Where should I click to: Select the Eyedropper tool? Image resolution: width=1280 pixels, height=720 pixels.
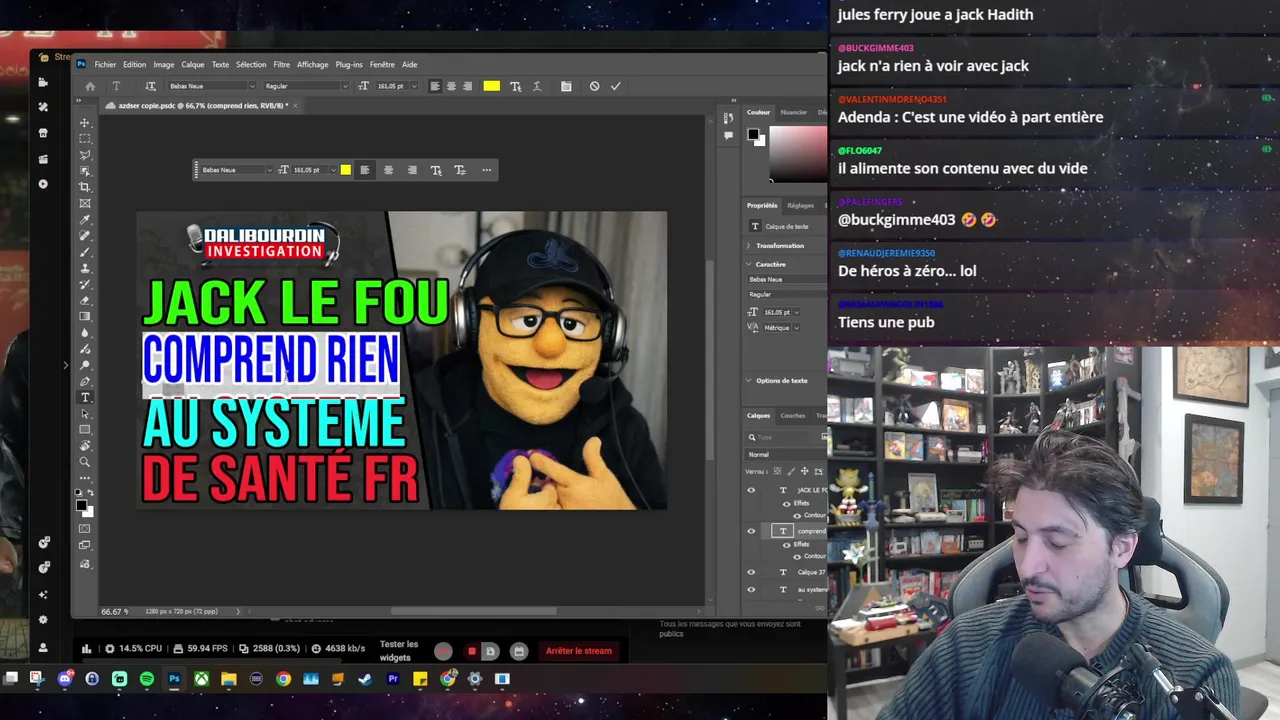[85, 220]
